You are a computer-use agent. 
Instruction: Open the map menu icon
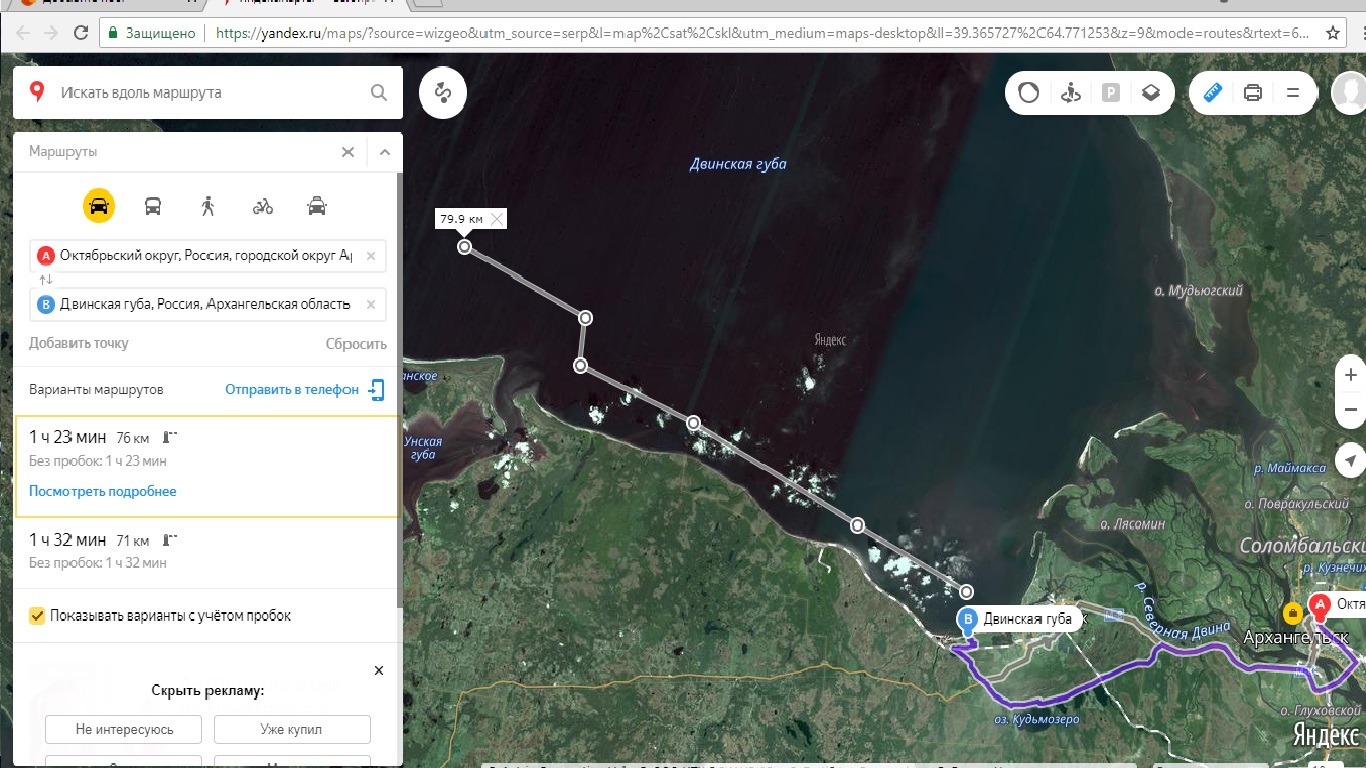tap(1293, 93)
